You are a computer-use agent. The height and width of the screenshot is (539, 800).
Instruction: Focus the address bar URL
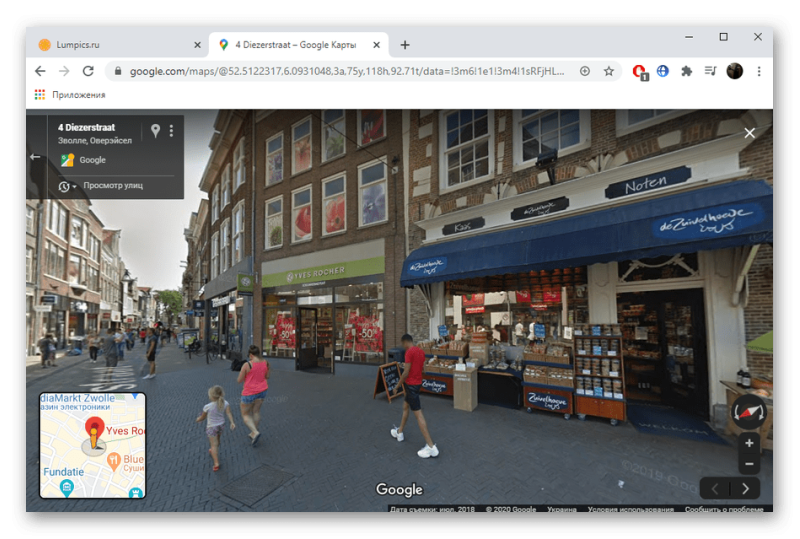[x=347, y=71]
